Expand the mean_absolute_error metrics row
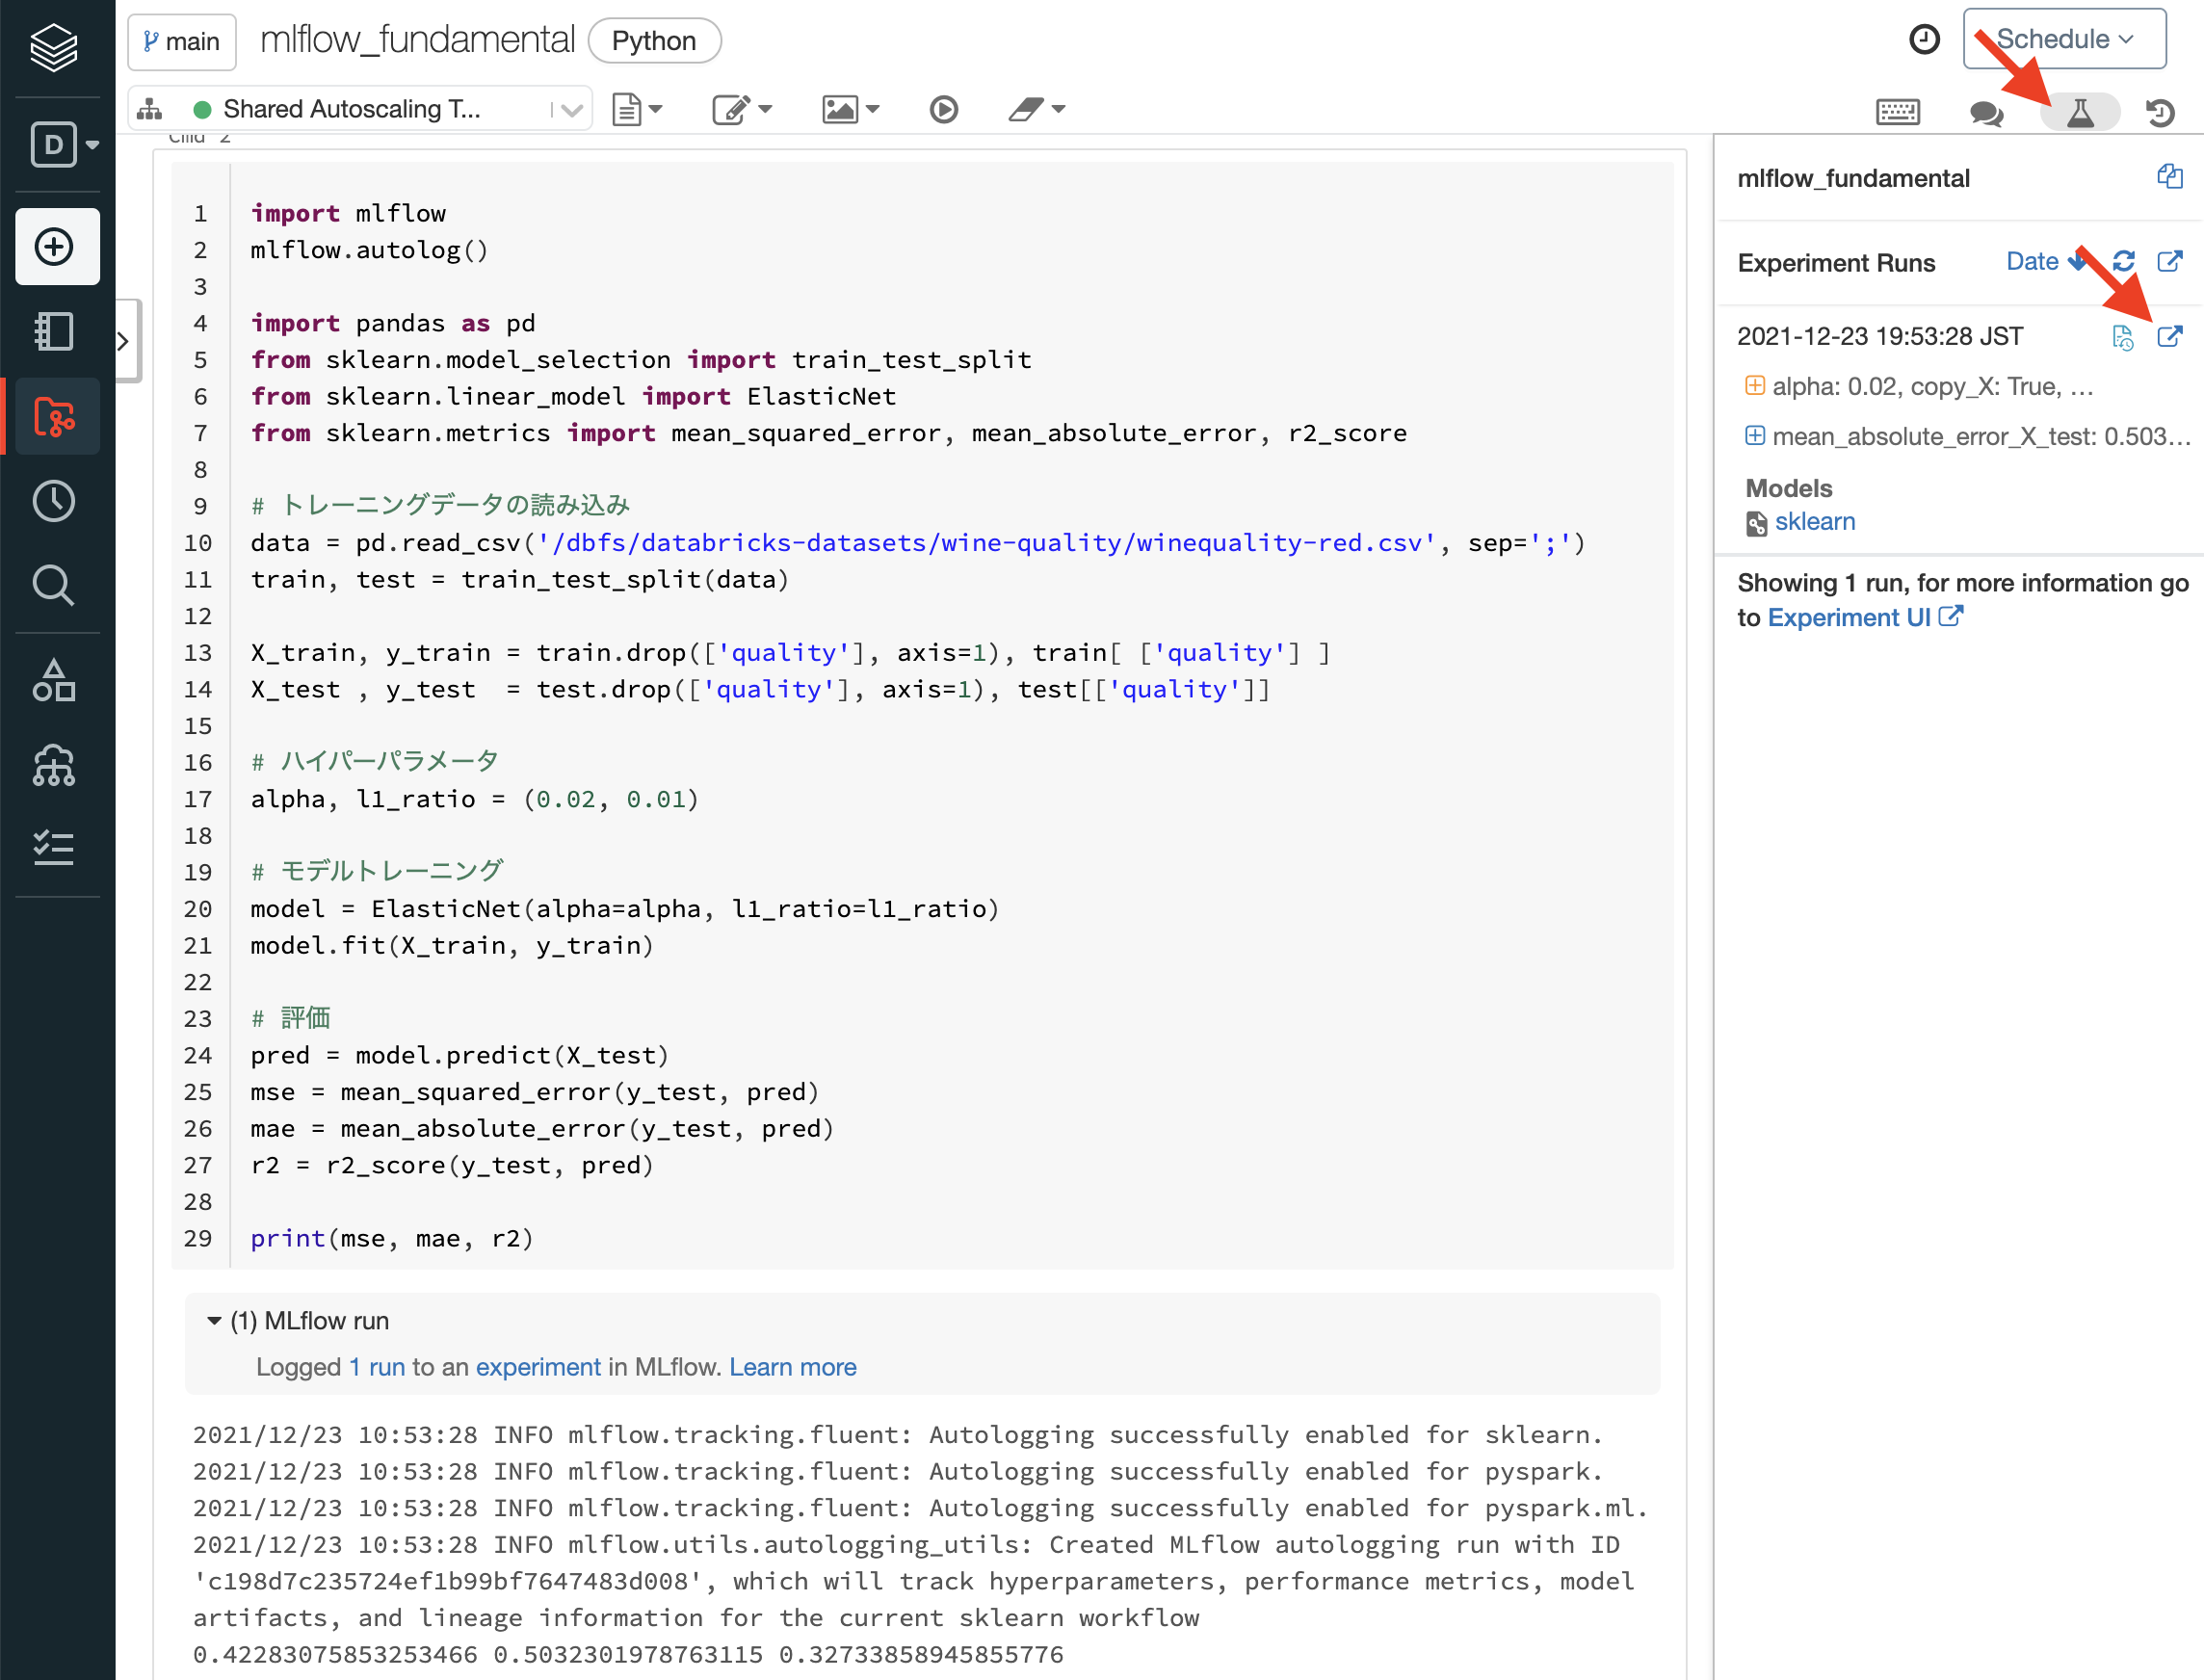This screenshot has width=2204, height=1680. point(1754,436)
